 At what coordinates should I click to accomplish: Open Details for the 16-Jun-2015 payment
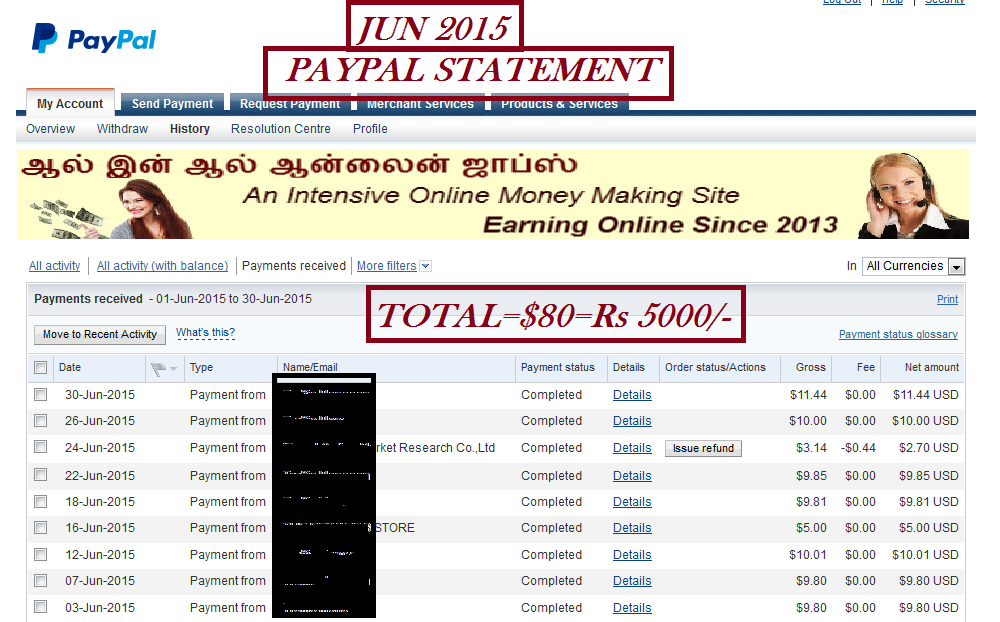[x=632, y=528]
